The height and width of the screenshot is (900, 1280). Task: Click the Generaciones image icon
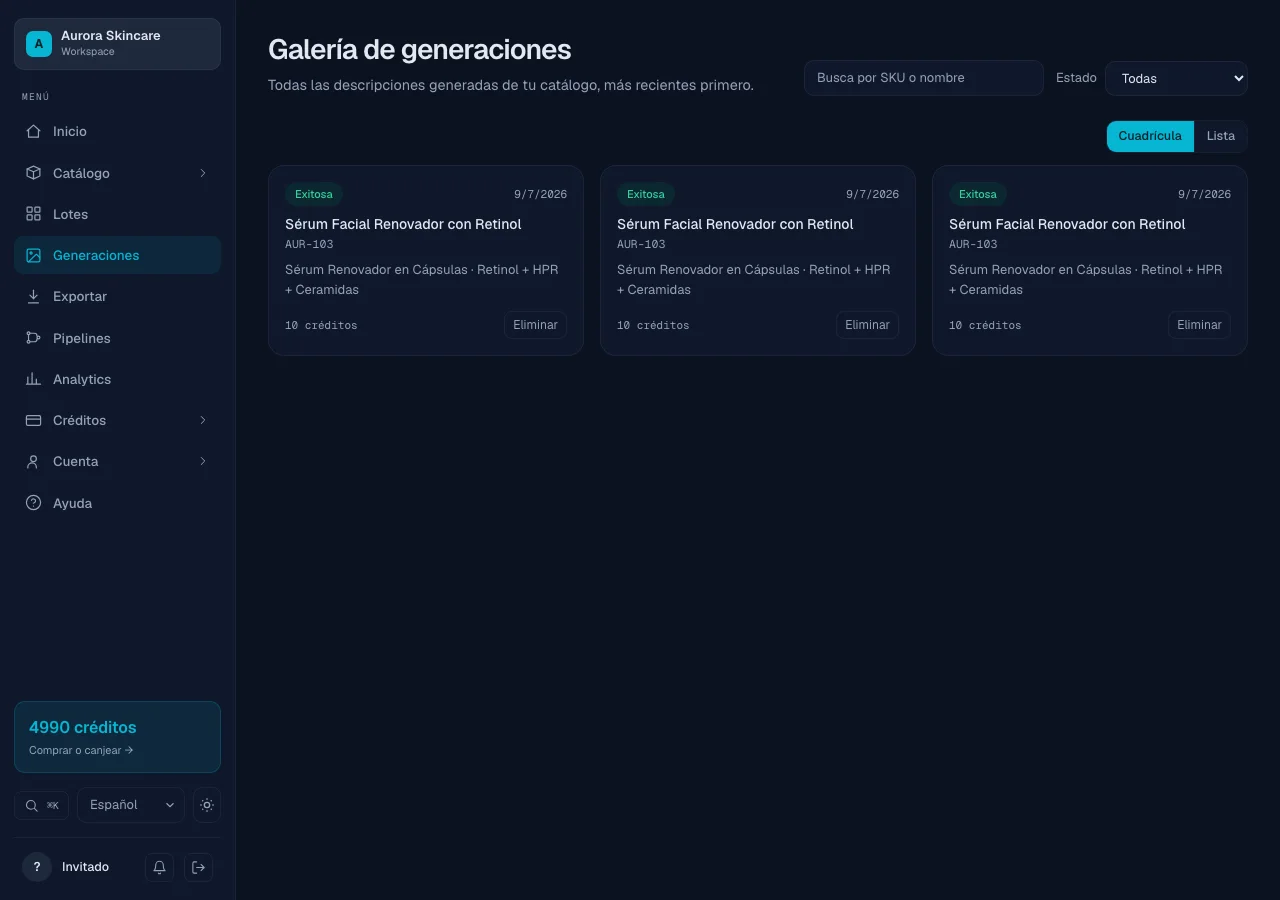pyautogui.click(x=33, y=255)
